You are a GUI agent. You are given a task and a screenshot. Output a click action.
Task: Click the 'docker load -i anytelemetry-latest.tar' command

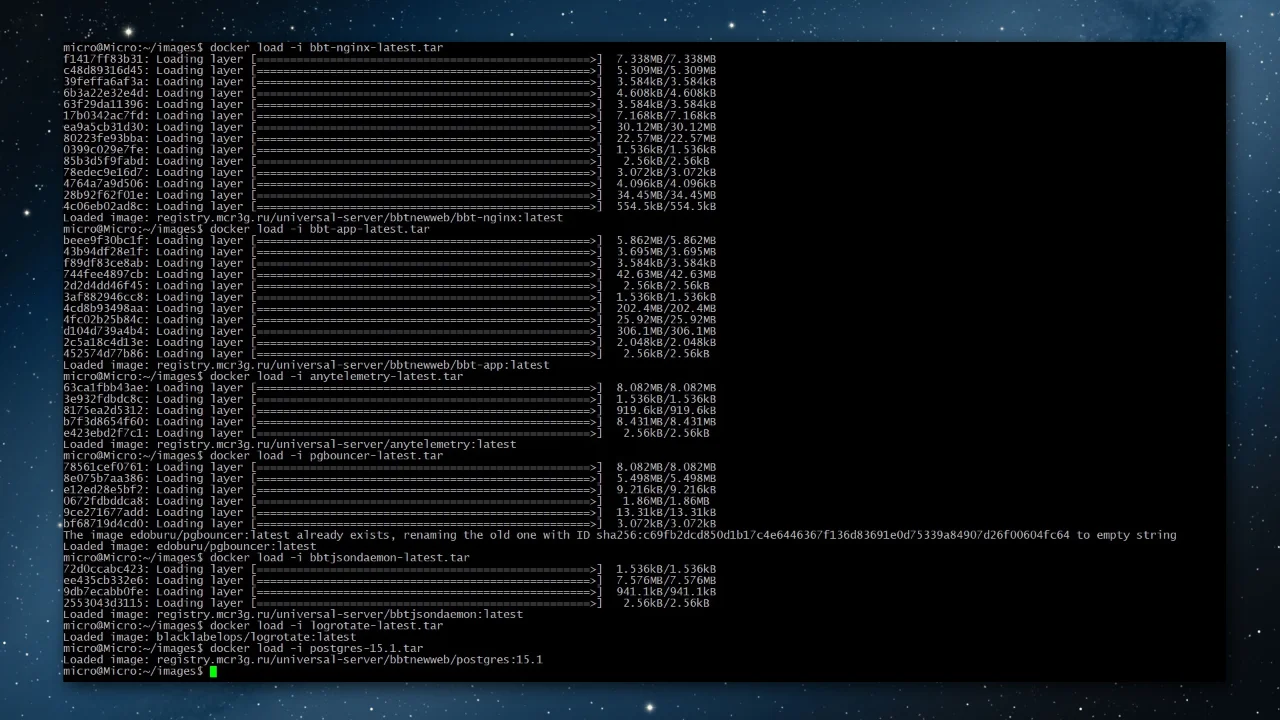pyautogui.click(x=336, y=376)
